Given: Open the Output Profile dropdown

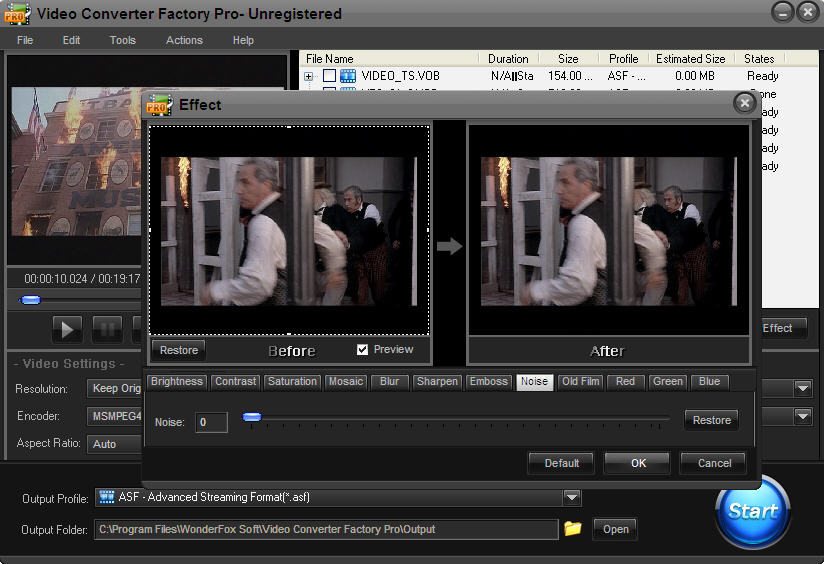Looking at the screenshot, I should pyautogui.click(x=572, y=497).
